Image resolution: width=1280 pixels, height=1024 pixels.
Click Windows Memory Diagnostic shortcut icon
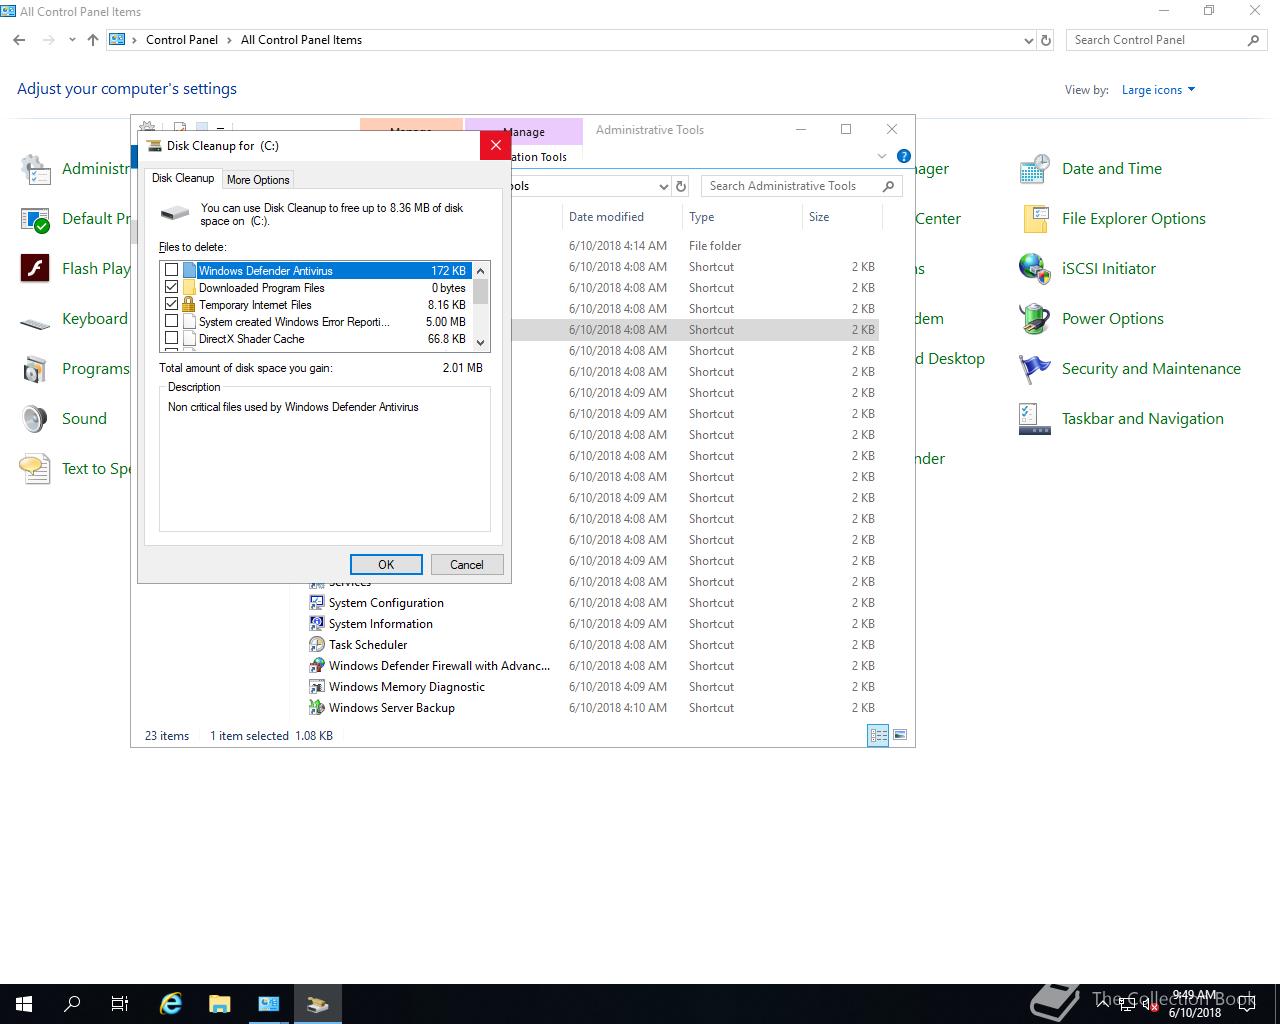pyautogui.click(x=317, y=686)
